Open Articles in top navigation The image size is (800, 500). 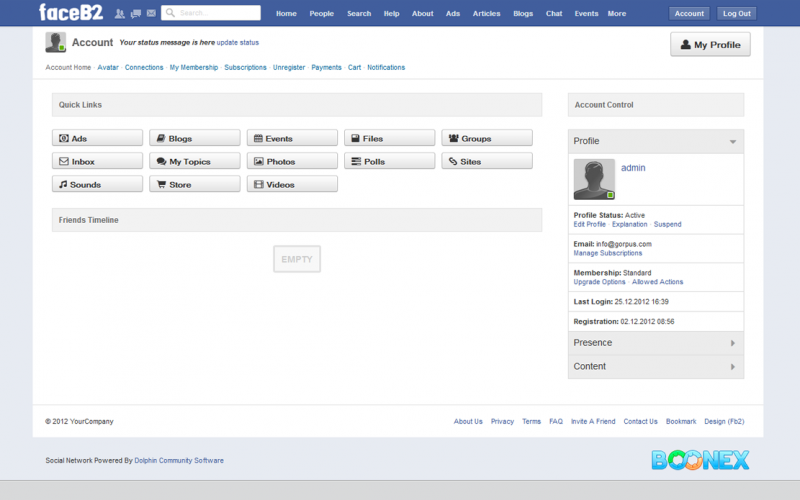point(486,14)
